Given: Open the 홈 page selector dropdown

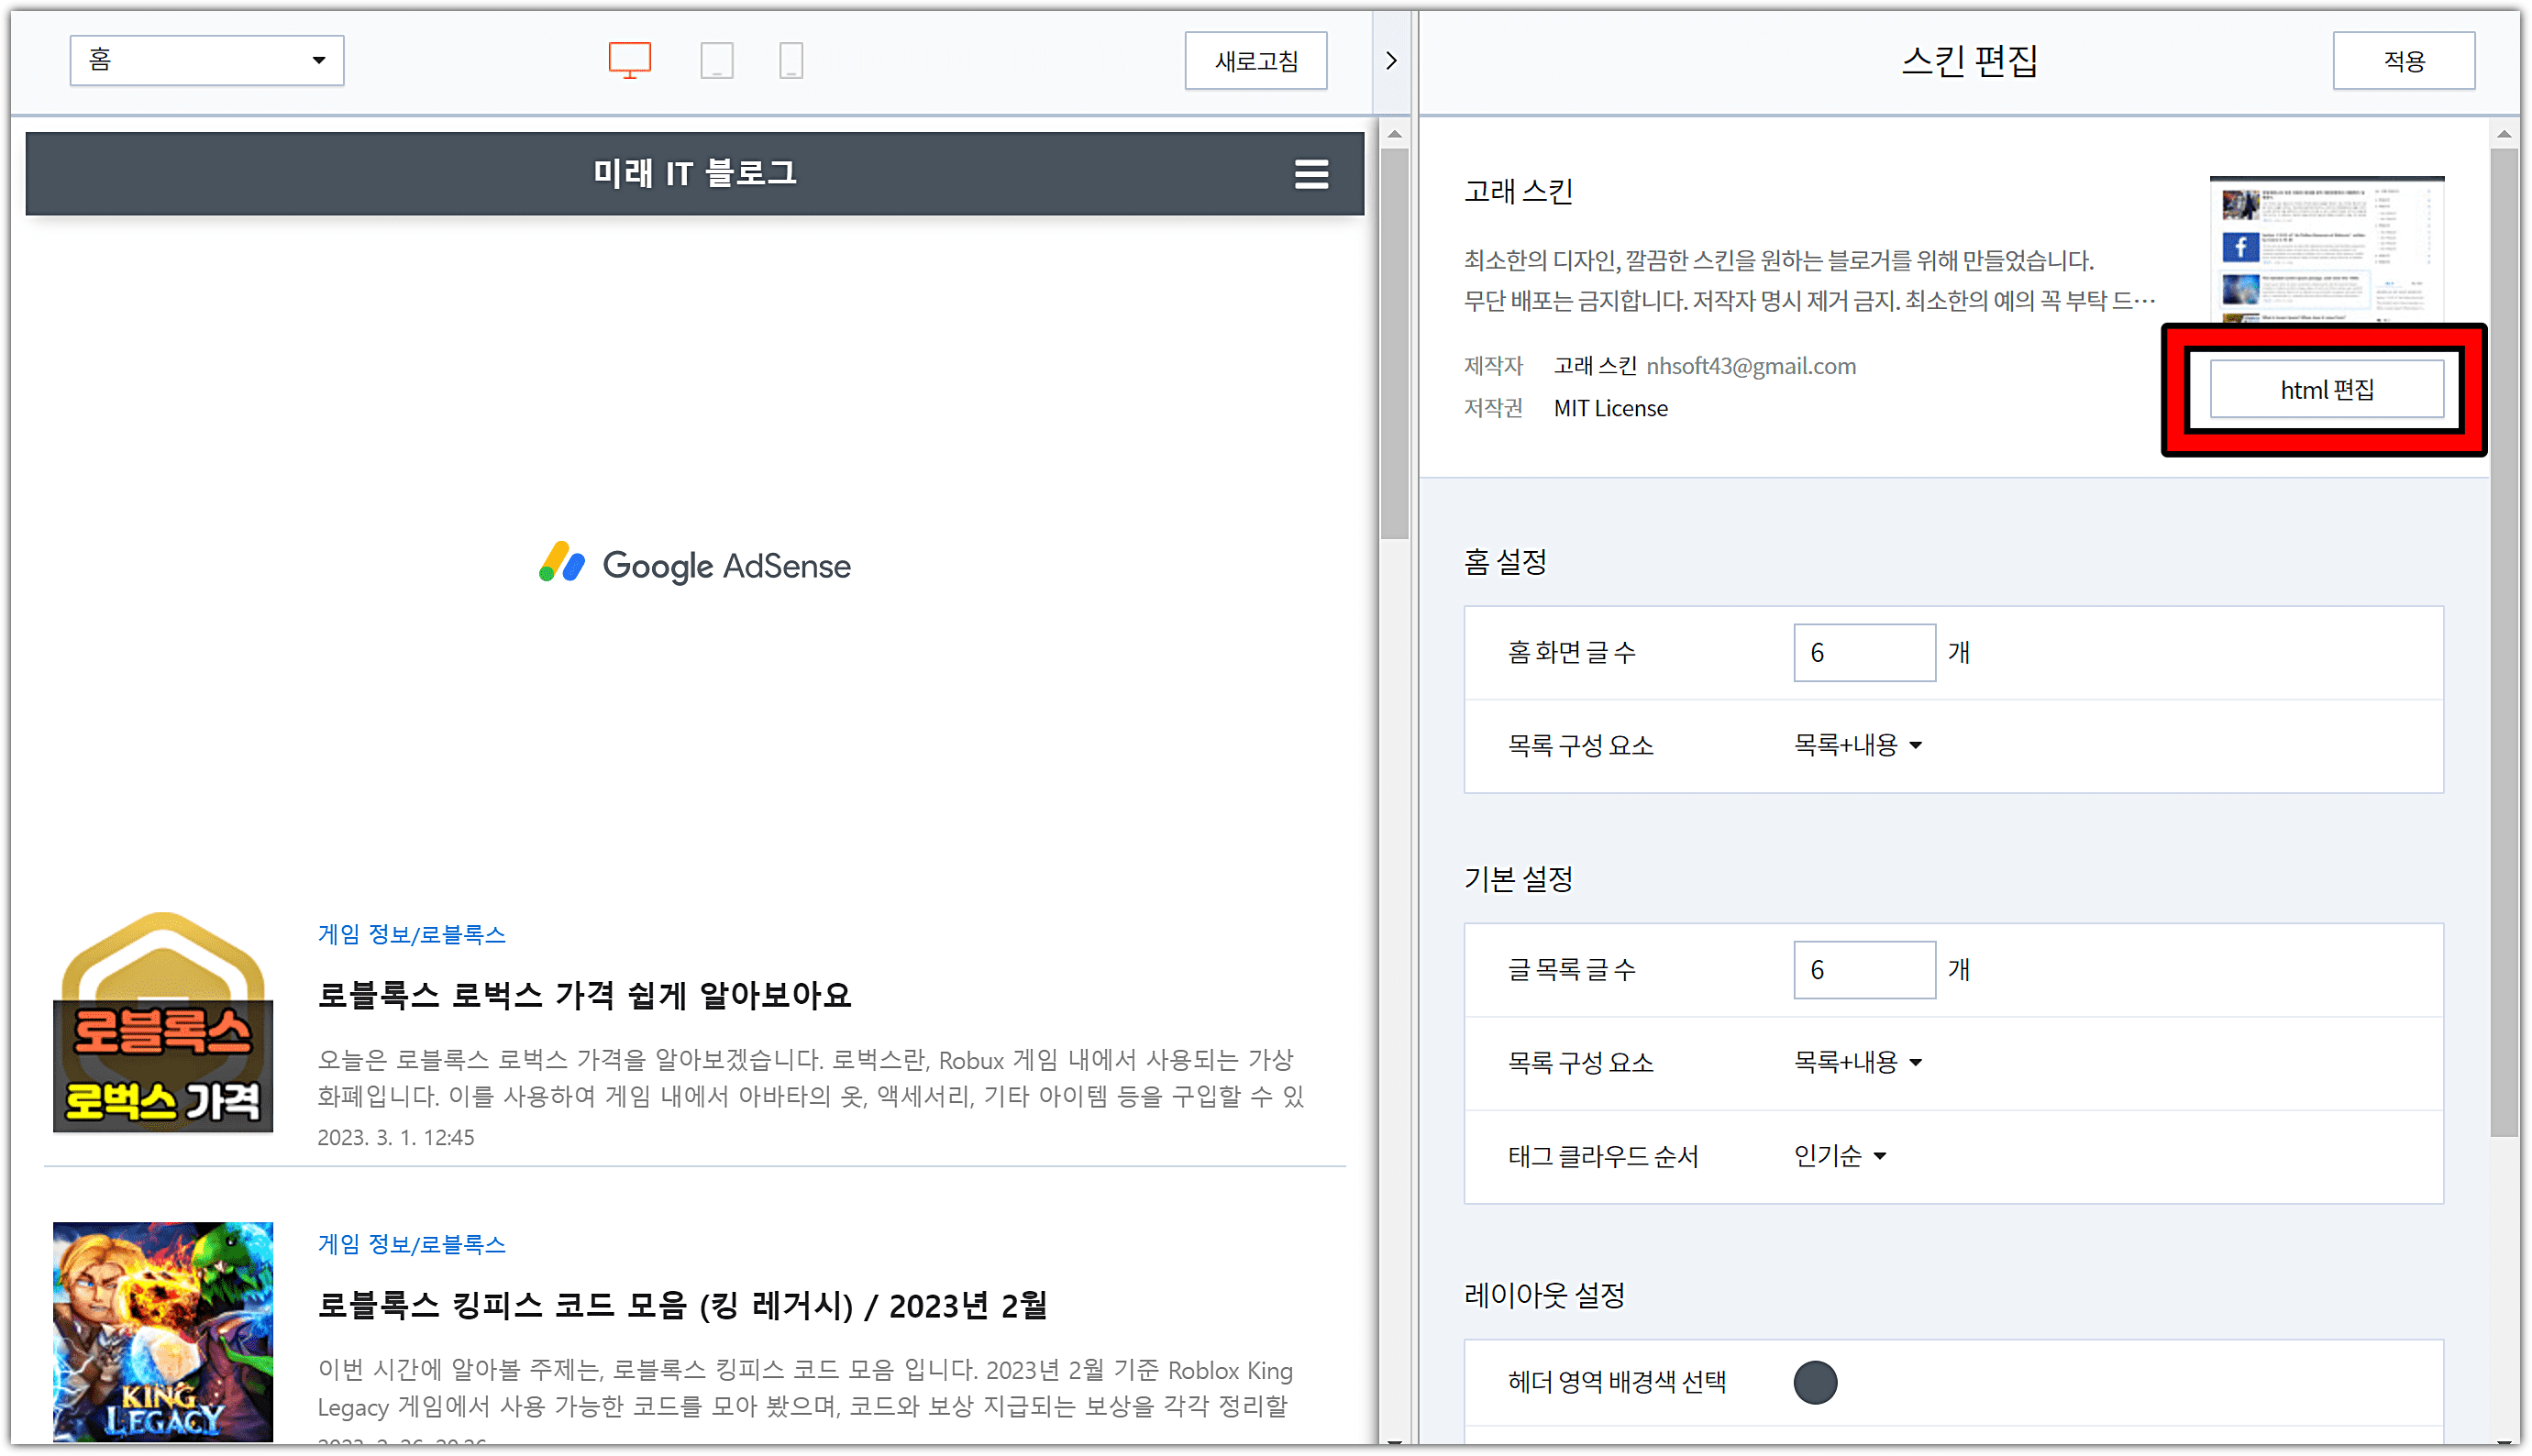Looking at the screenshot, I should pyautogui.click(x=207, y=60).
